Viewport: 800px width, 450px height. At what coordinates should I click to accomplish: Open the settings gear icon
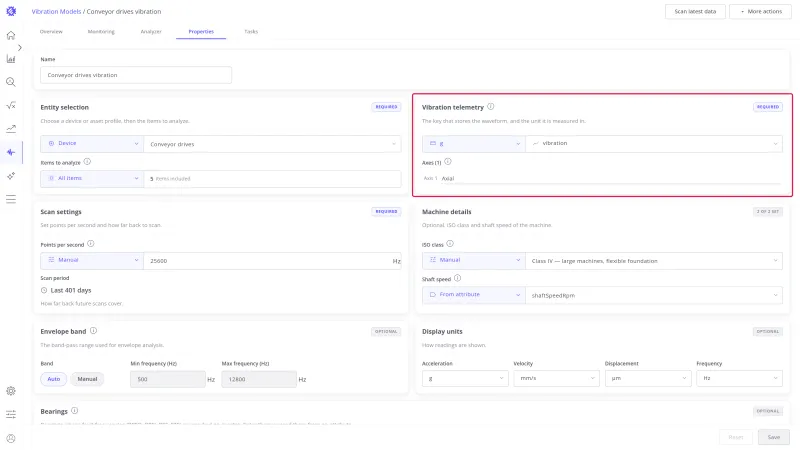11,391
